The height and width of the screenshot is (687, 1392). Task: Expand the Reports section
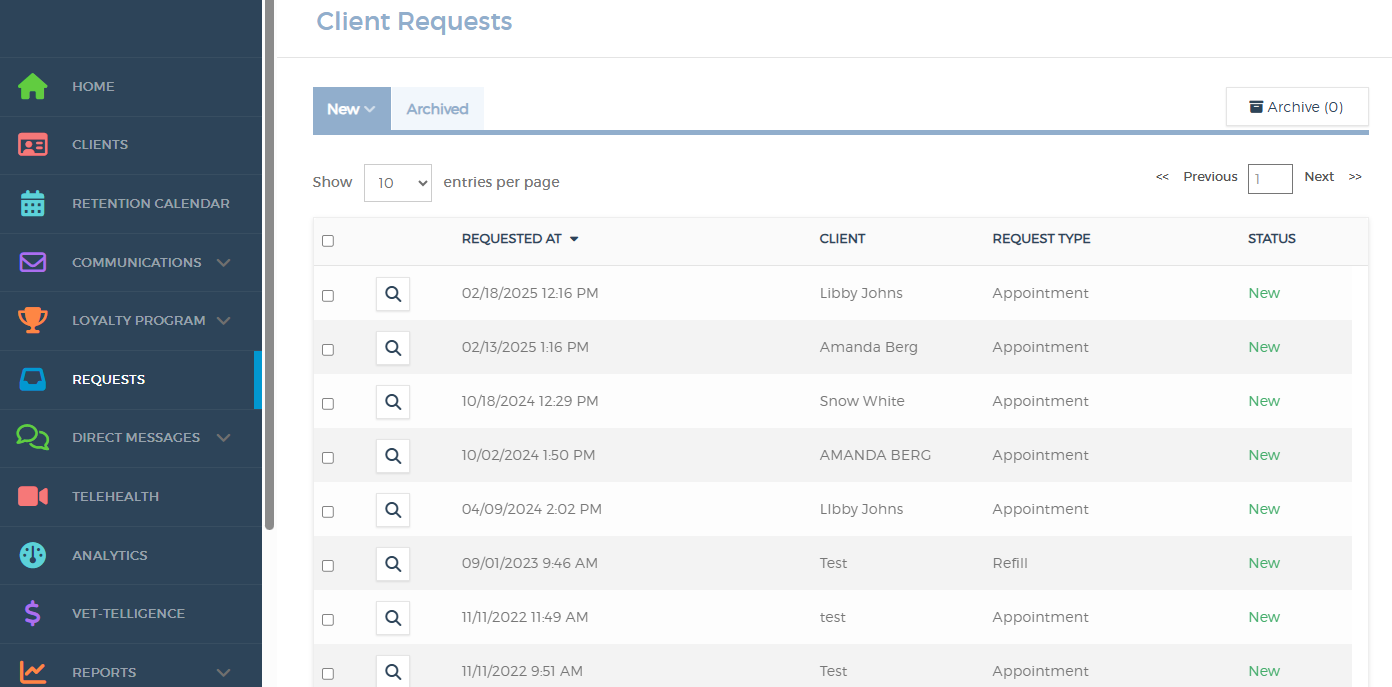pos(104,672)
